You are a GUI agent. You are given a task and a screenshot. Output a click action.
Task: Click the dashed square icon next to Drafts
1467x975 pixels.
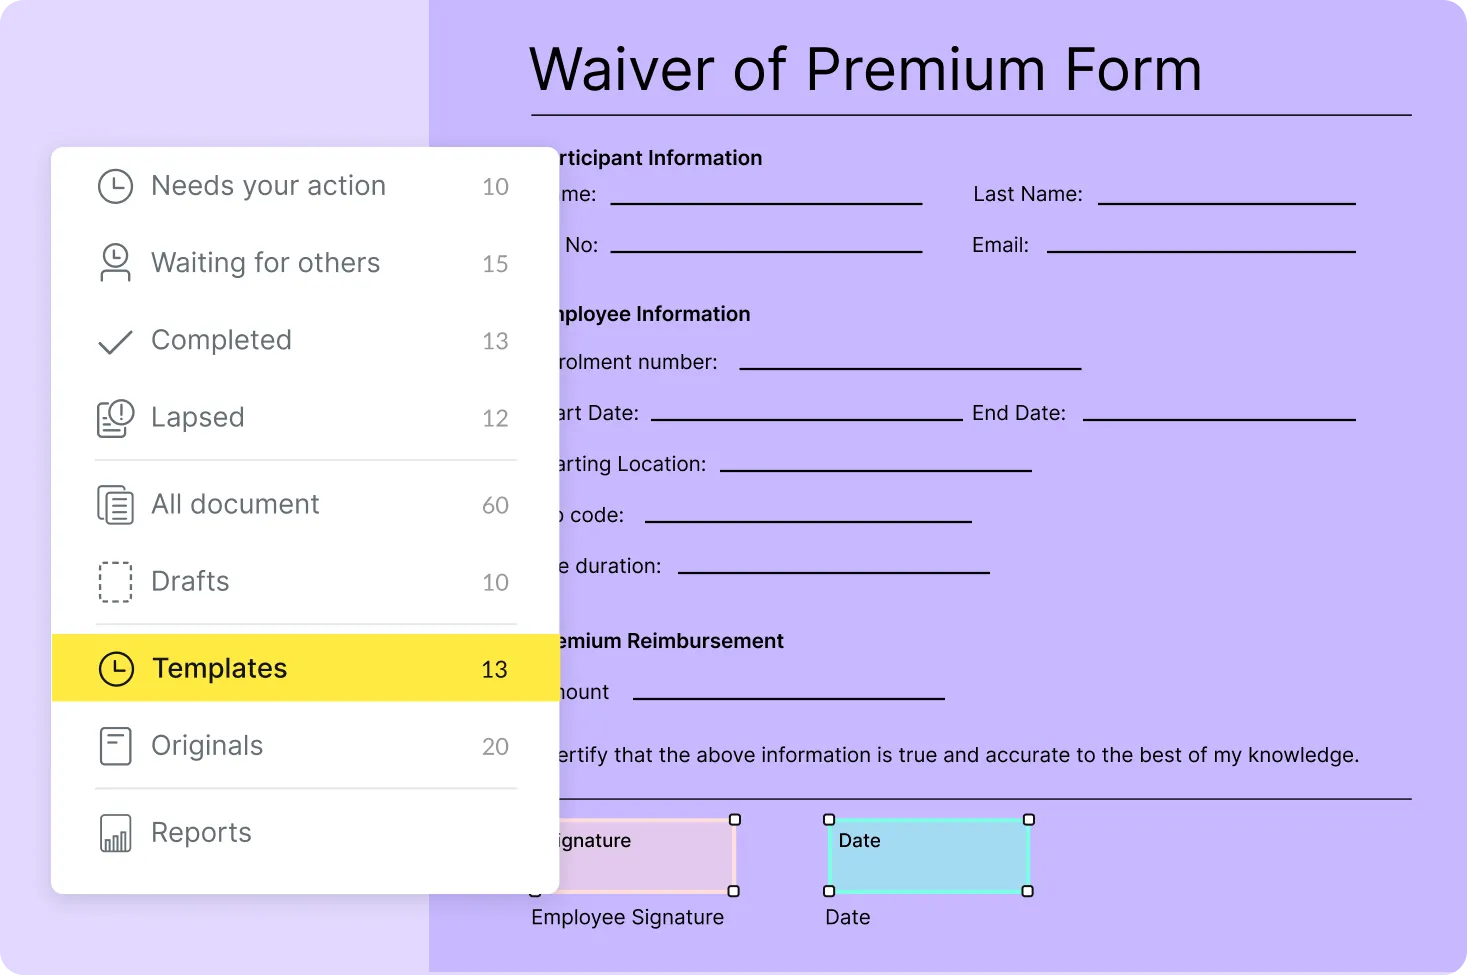115,581
